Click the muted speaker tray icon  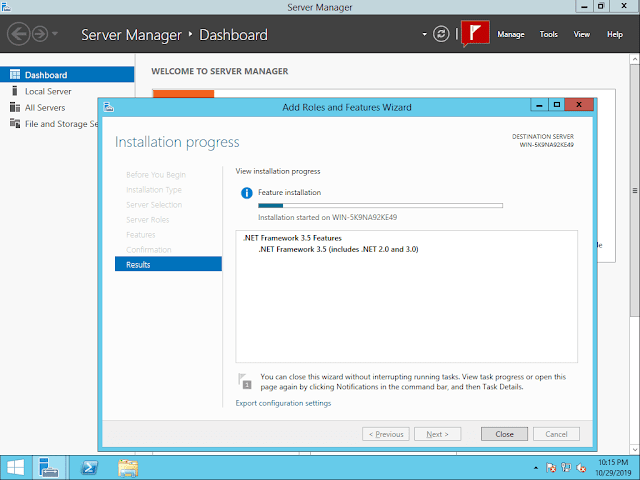(581, 468)
